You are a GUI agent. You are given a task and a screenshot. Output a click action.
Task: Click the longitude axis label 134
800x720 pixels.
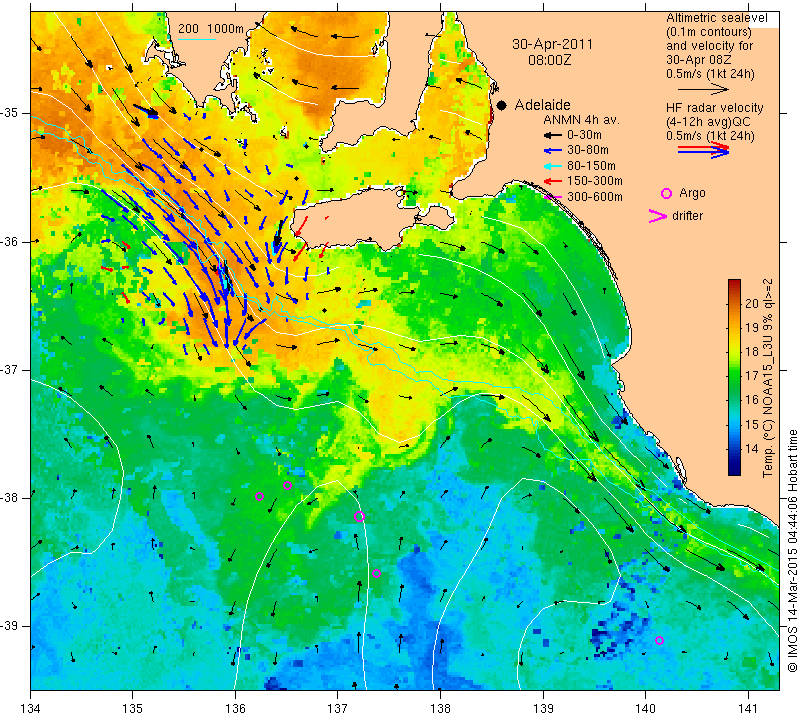click(31, 709)
